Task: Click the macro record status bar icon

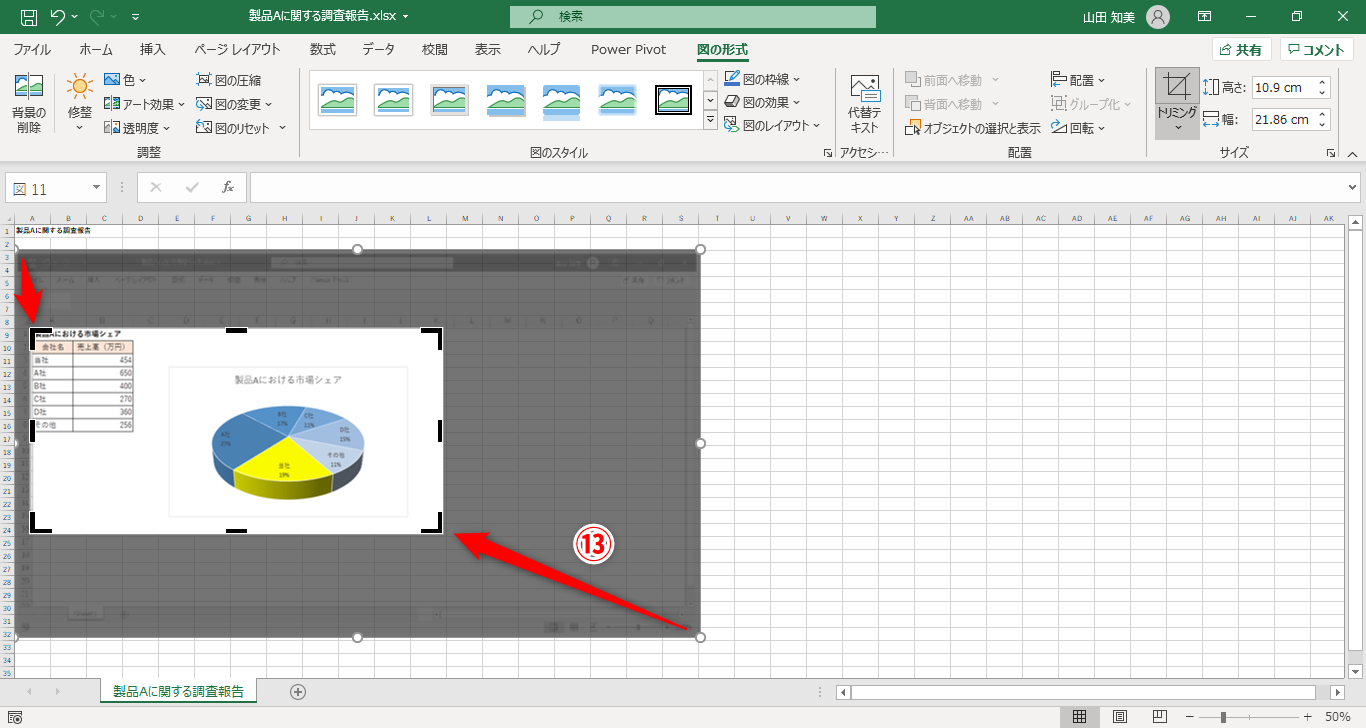Action: pos(14,717)
